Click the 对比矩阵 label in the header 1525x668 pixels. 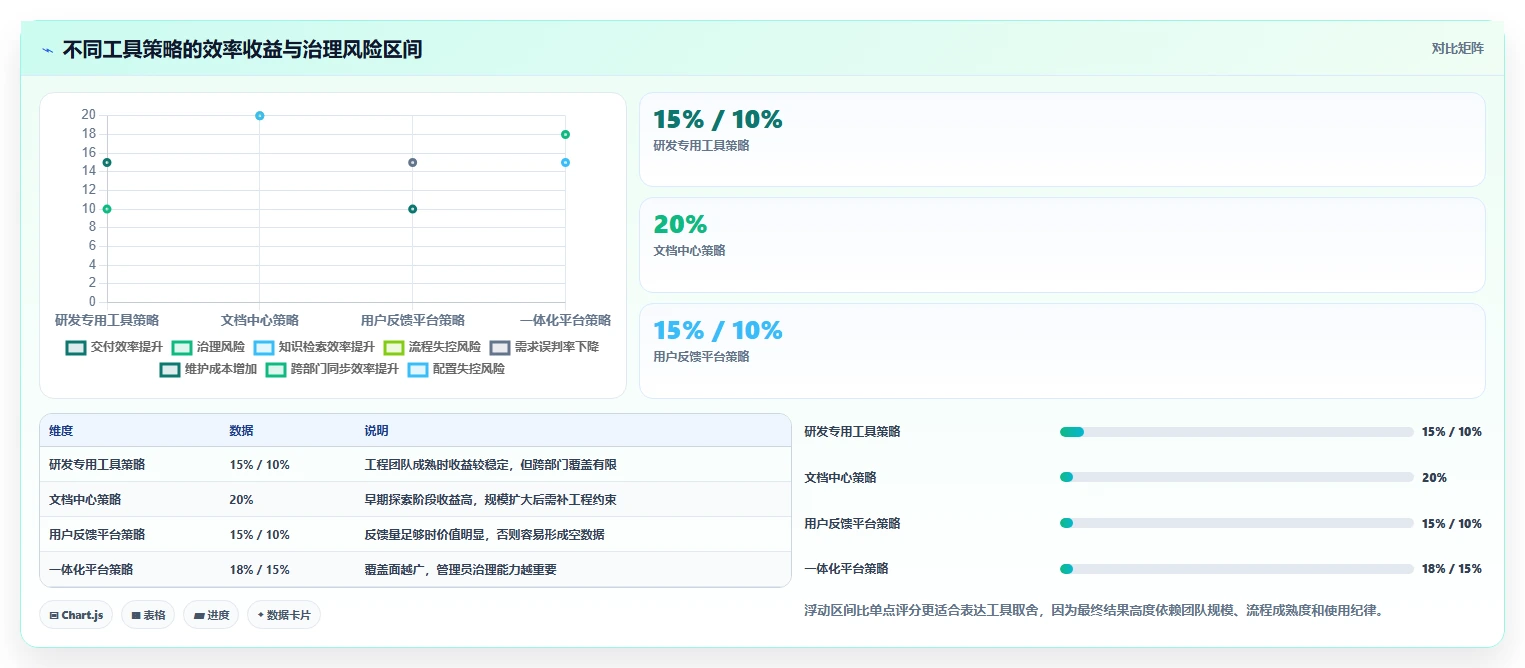point(1457,48)
